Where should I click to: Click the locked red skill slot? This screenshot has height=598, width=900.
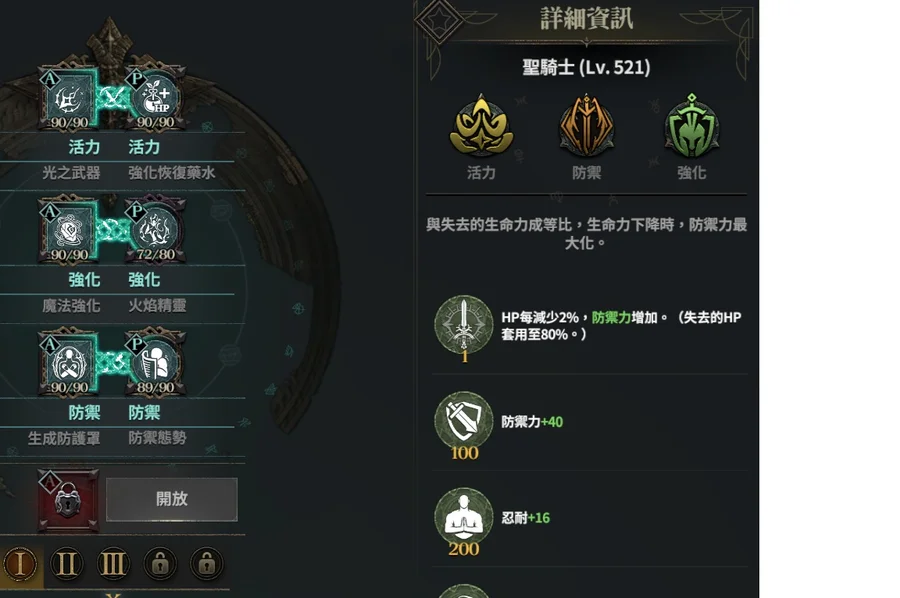click(68, 500)
